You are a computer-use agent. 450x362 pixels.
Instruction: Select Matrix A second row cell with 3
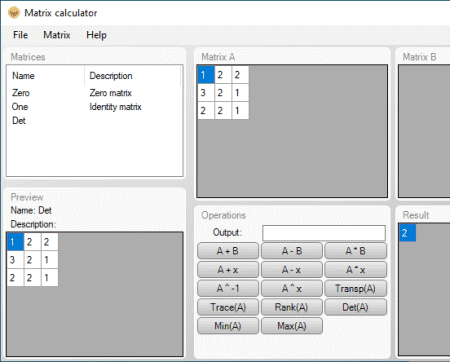(206, 93)
